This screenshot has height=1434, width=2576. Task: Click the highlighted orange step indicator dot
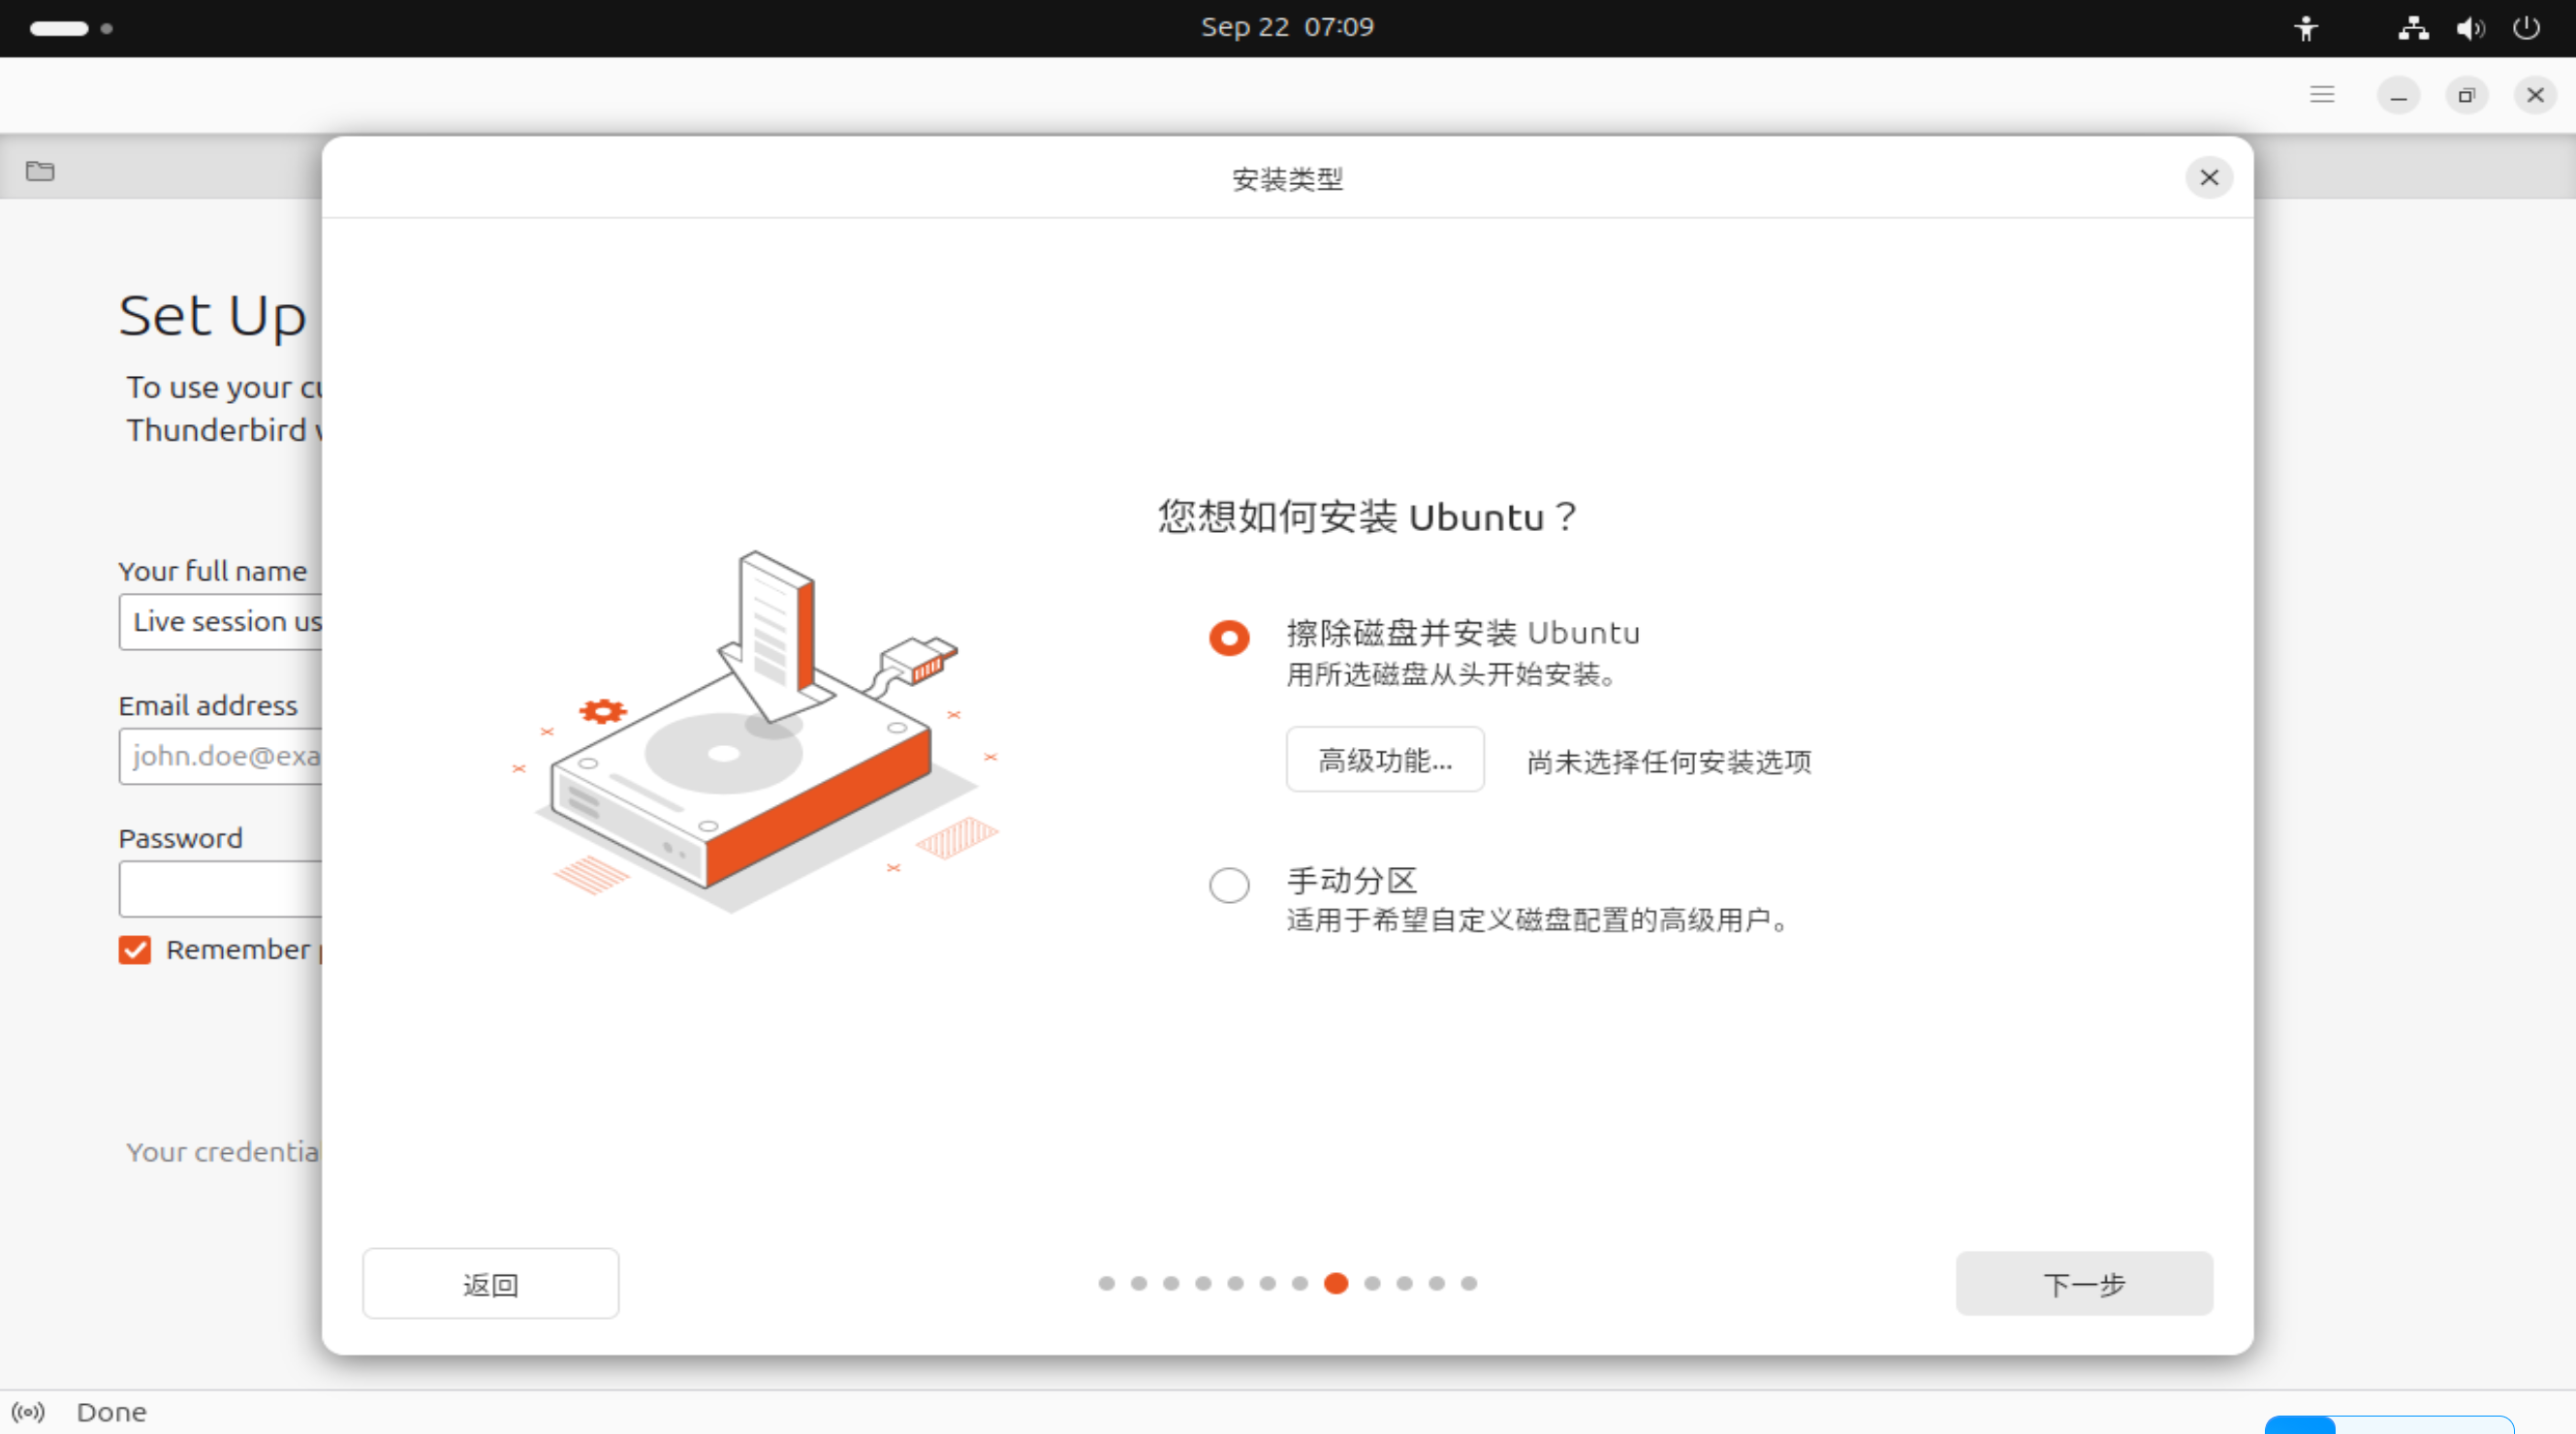click(1335, 1283)
